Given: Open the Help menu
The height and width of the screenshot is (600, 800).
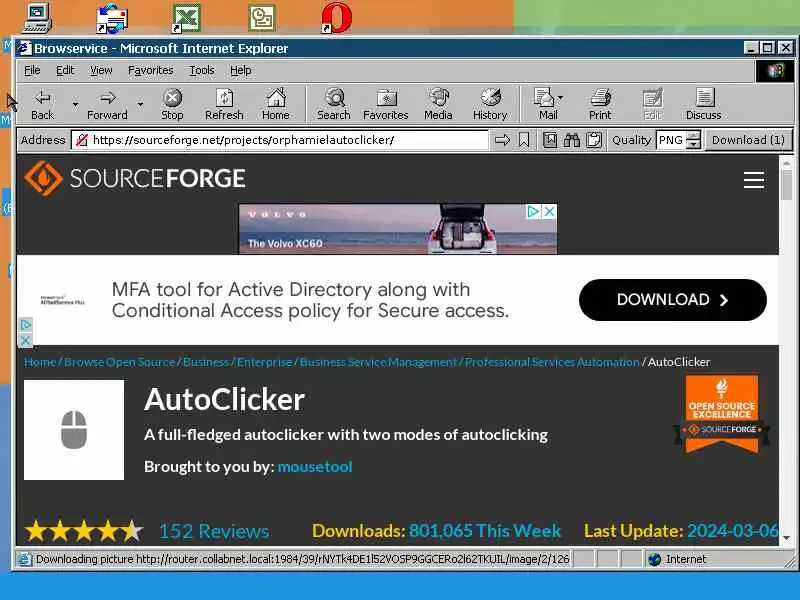Looking at the screenshot, I should point(240,70).
